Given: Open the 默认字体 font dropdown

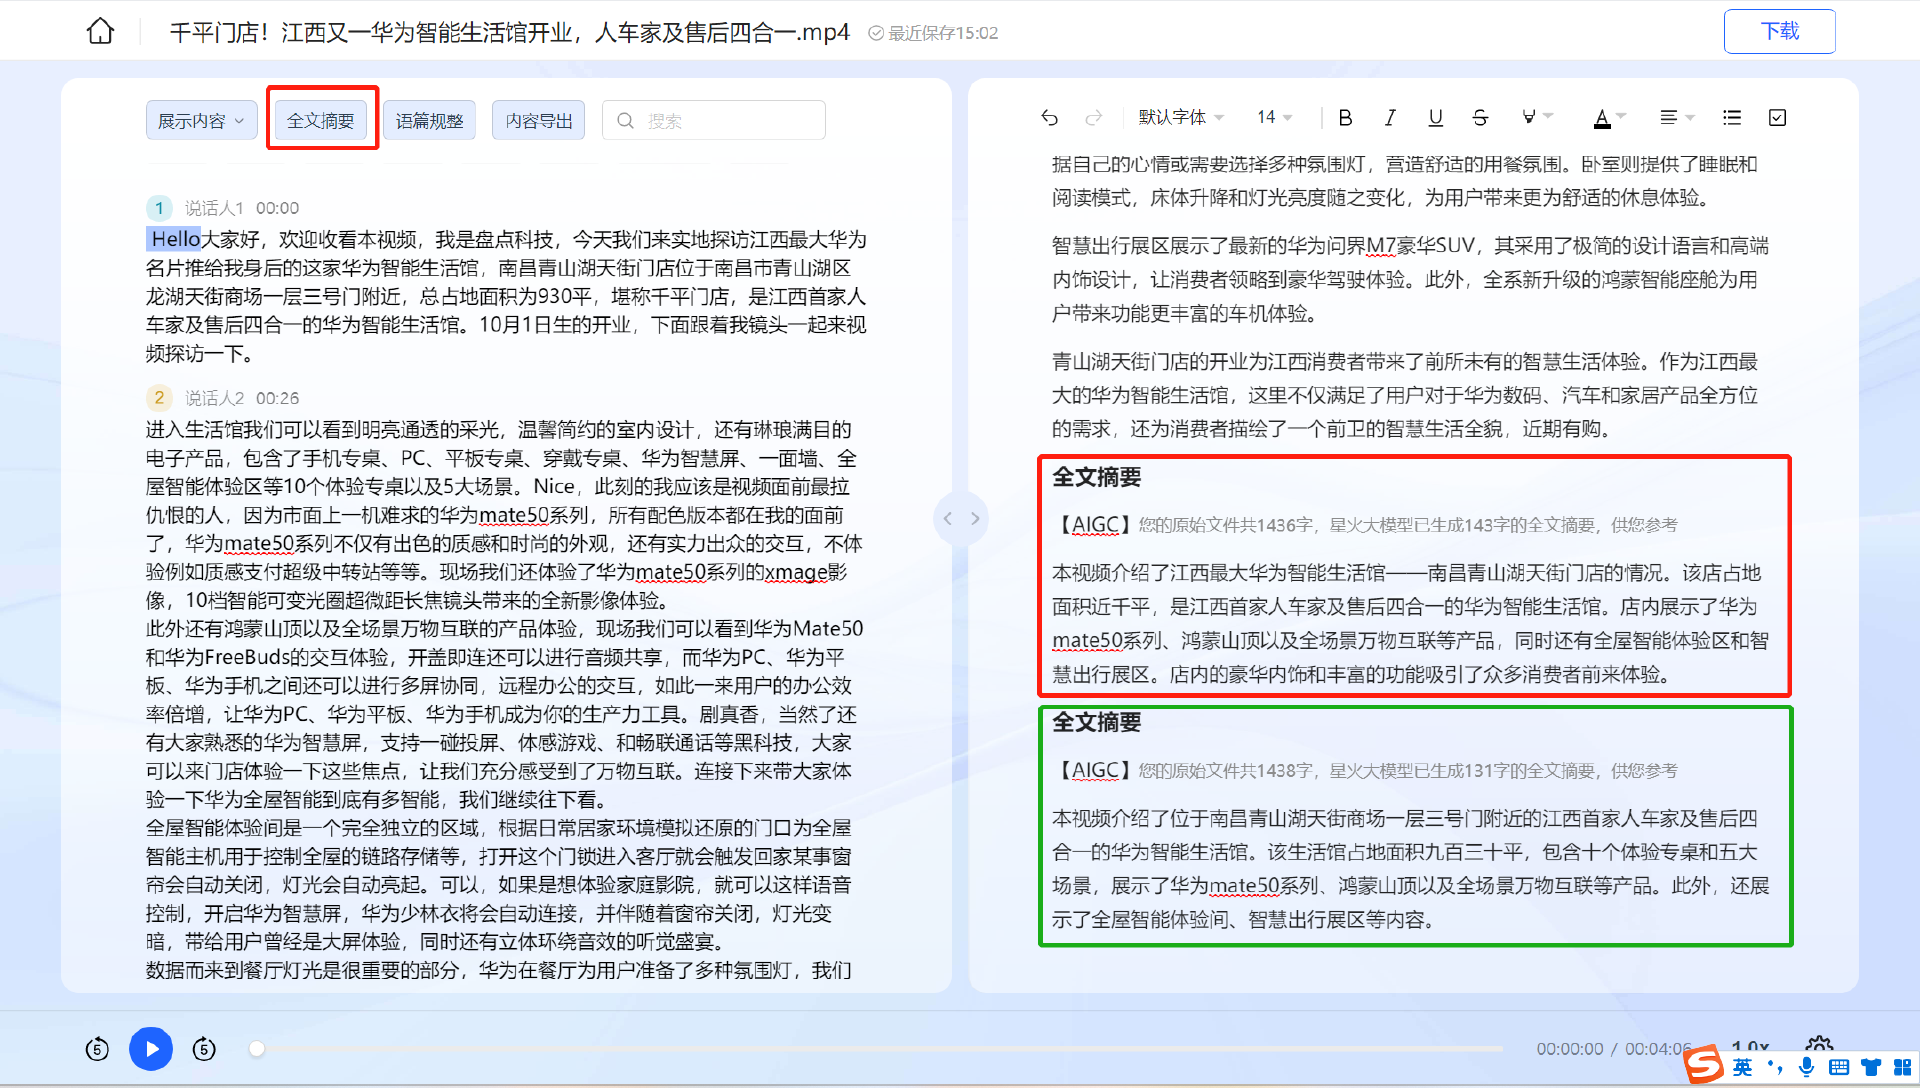Looking at the screenshot, I should (1181, 118).
